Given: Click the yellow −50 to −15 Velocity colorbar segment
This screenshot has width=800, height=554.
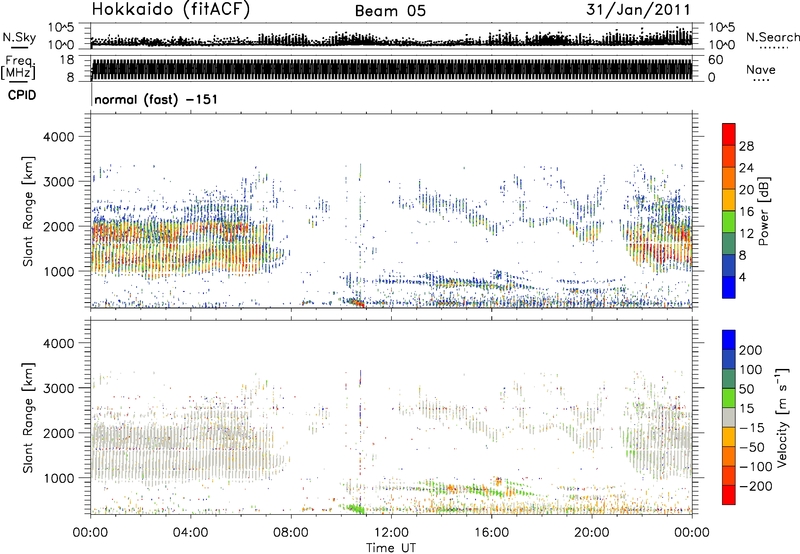Looking at the screenshot, I should coord(729,437).
